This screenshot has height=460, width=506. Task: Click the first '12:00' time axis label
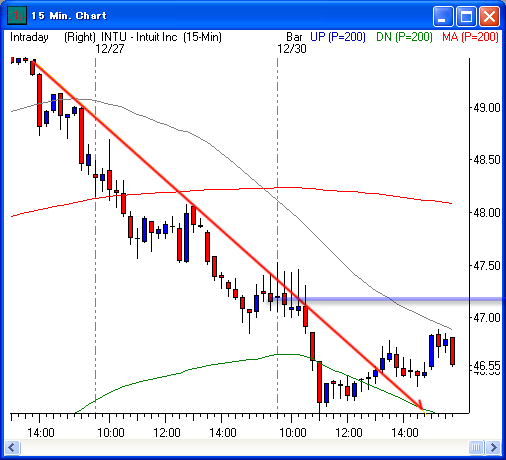pos(167,433)
